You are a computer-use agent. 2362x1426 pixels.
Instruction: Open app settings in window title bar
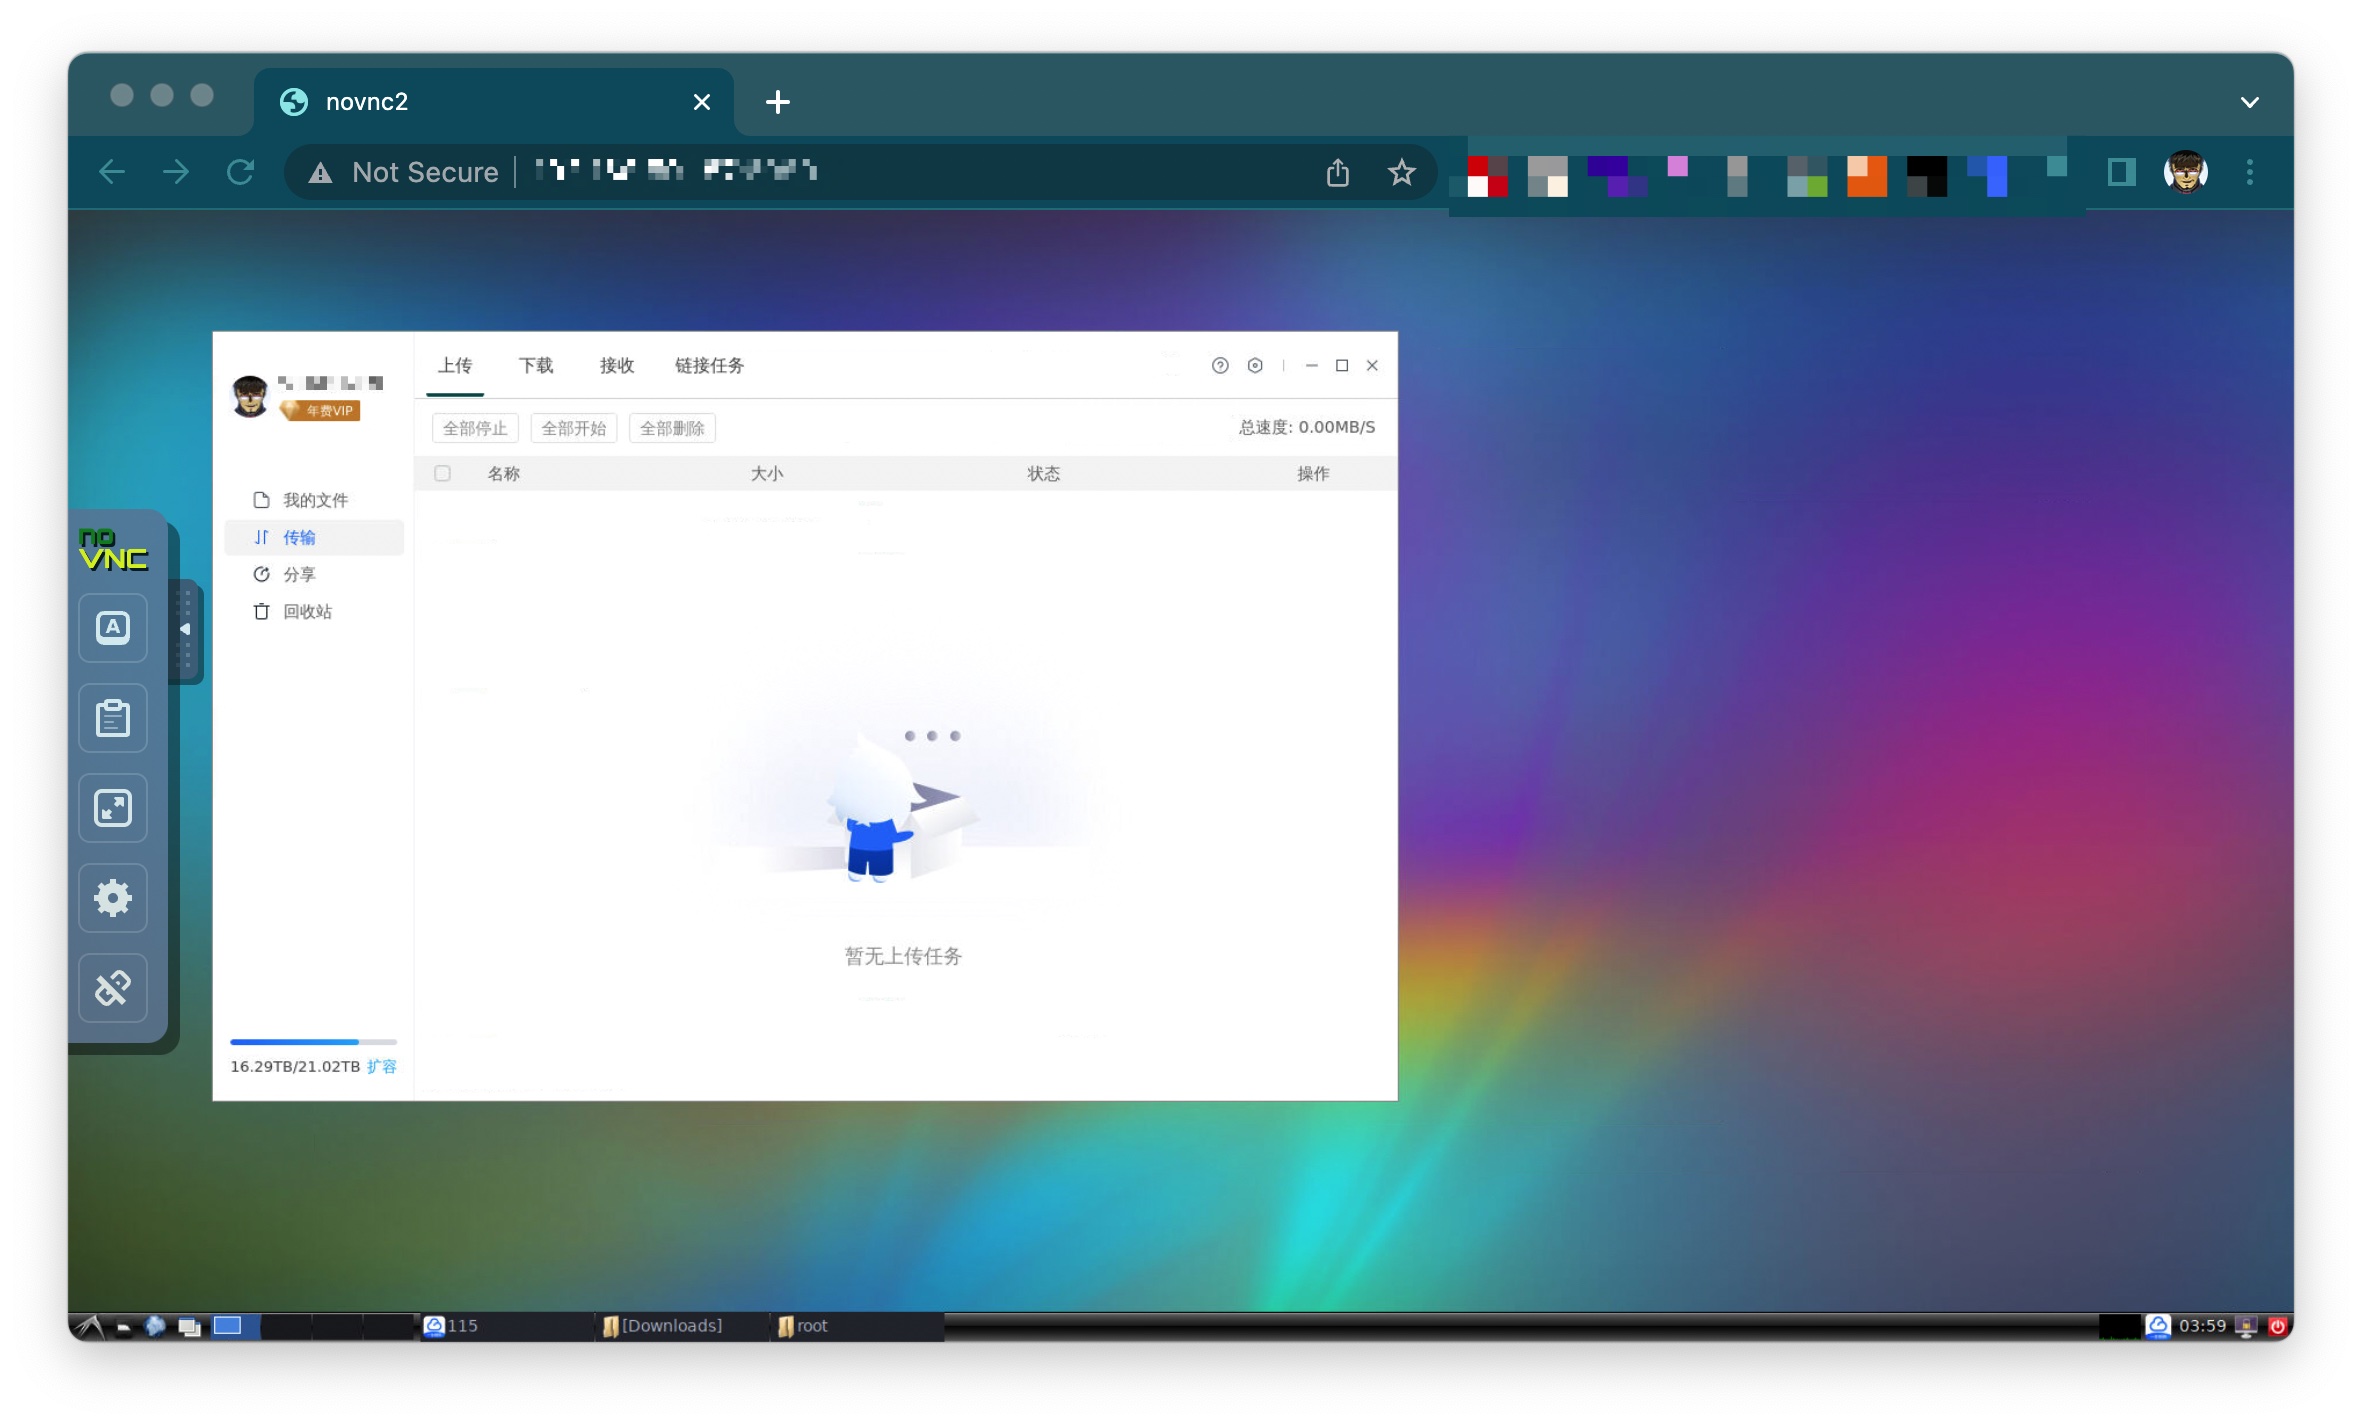point(1255,366)
